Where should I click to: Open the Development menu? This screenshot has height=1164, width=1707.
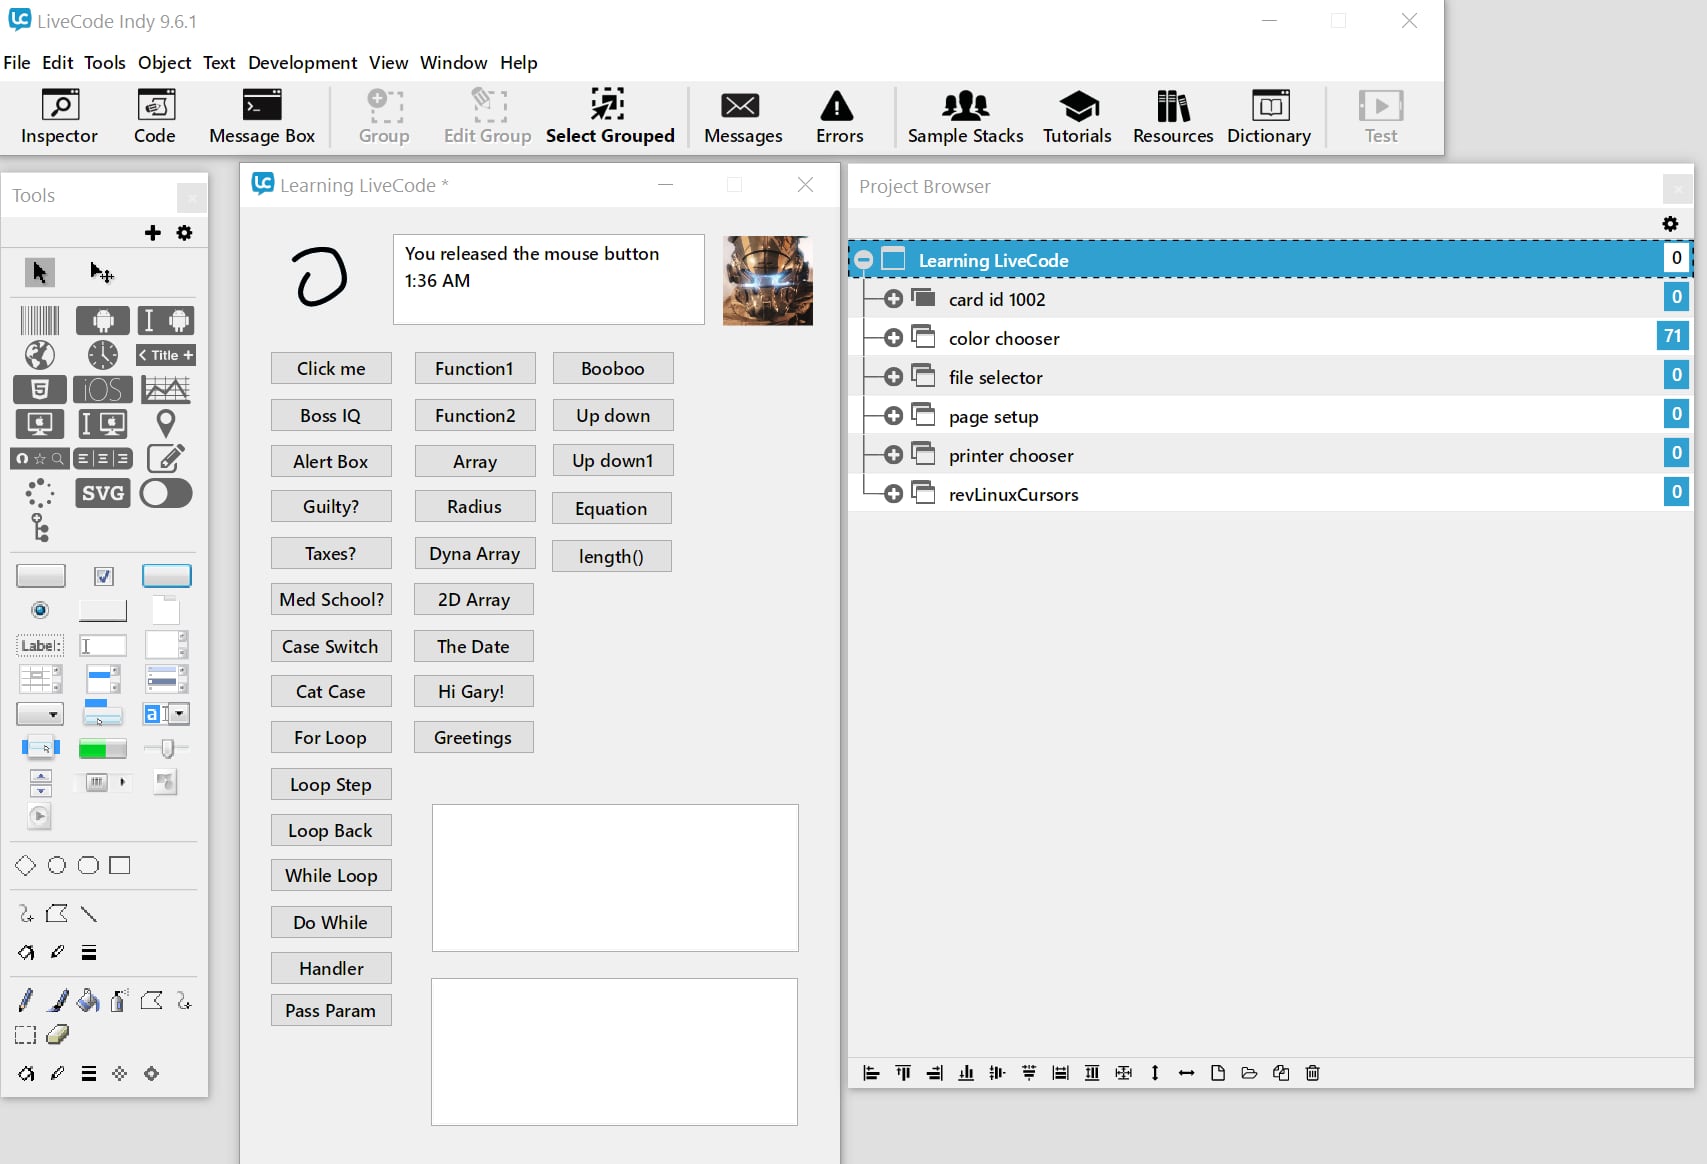[x=302, y=62]
